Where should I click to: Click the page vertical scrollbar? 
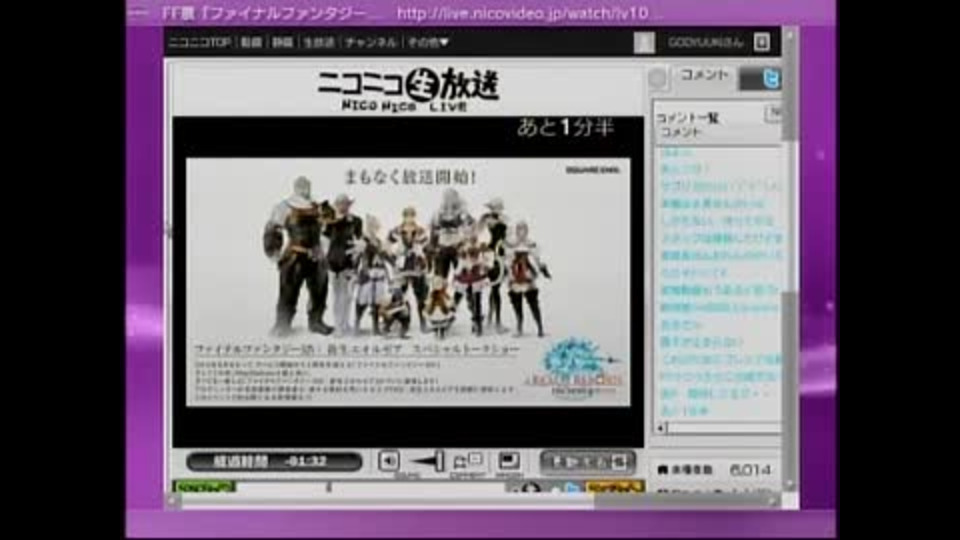(789, 257)
